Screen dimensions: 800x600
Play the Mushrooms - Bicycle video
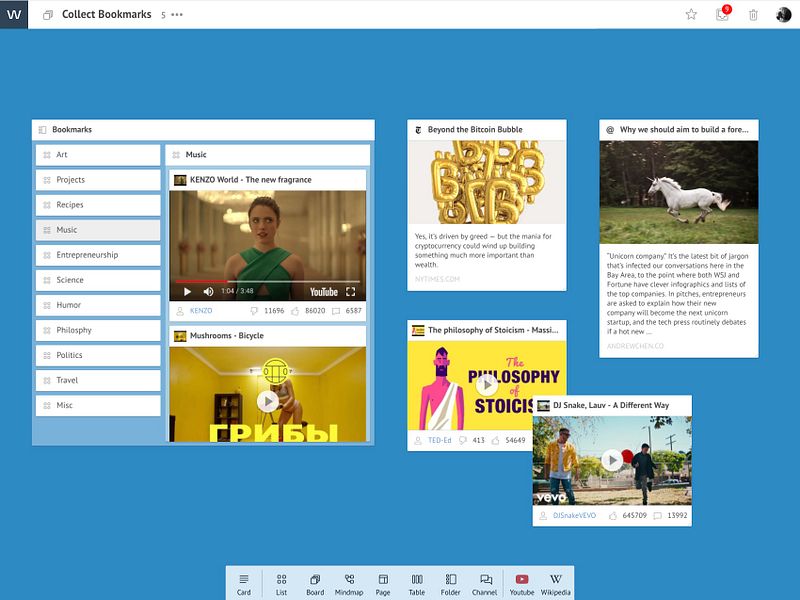pos(268,402)
